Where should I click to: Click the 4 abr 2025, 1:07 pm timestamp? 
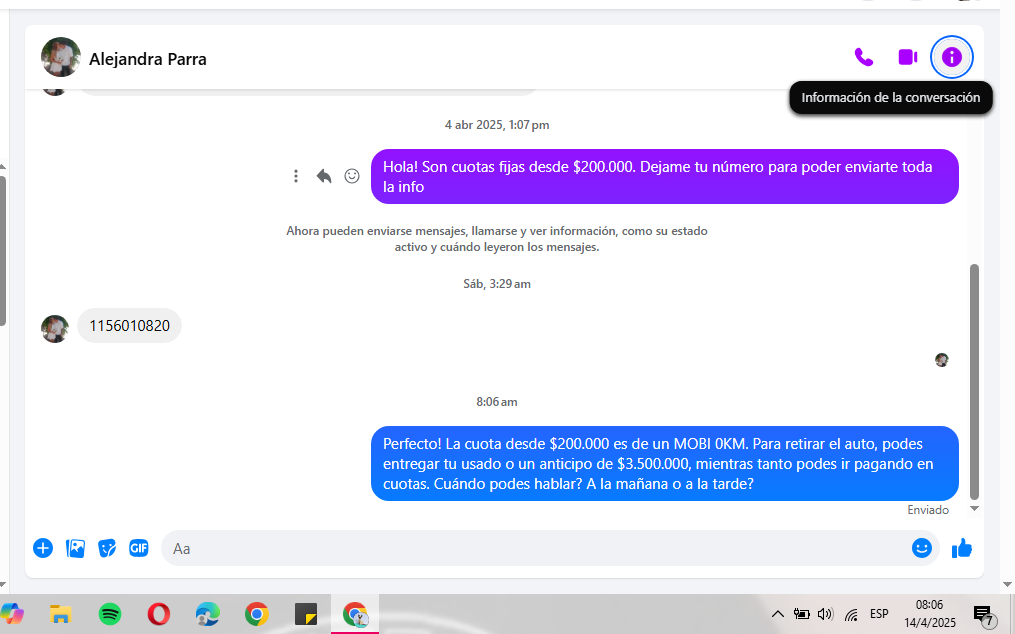pos(497,125)
